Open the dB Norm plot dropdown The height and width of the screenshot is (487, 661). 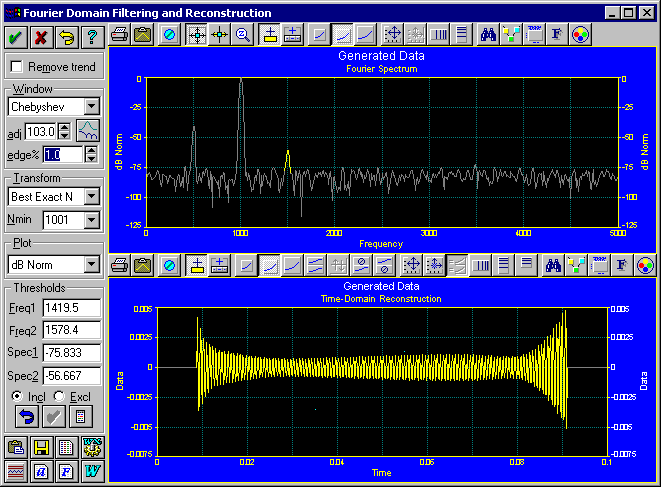(x=92, y=265)
